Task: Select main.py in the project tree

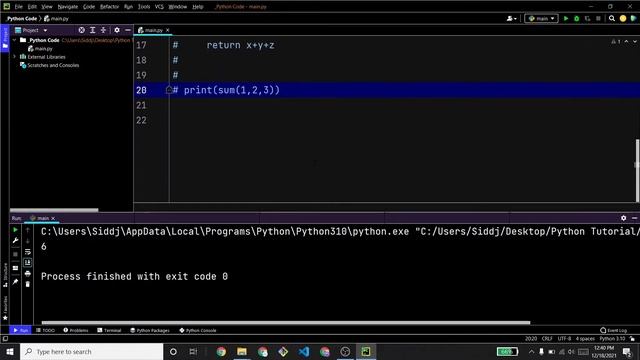Action: coord(40,49)
